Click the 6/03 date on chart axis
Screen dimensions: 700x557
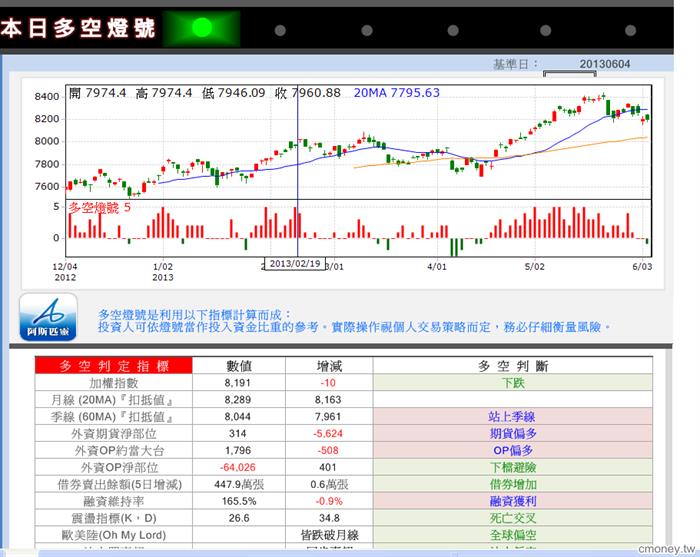tap(642, 267)
